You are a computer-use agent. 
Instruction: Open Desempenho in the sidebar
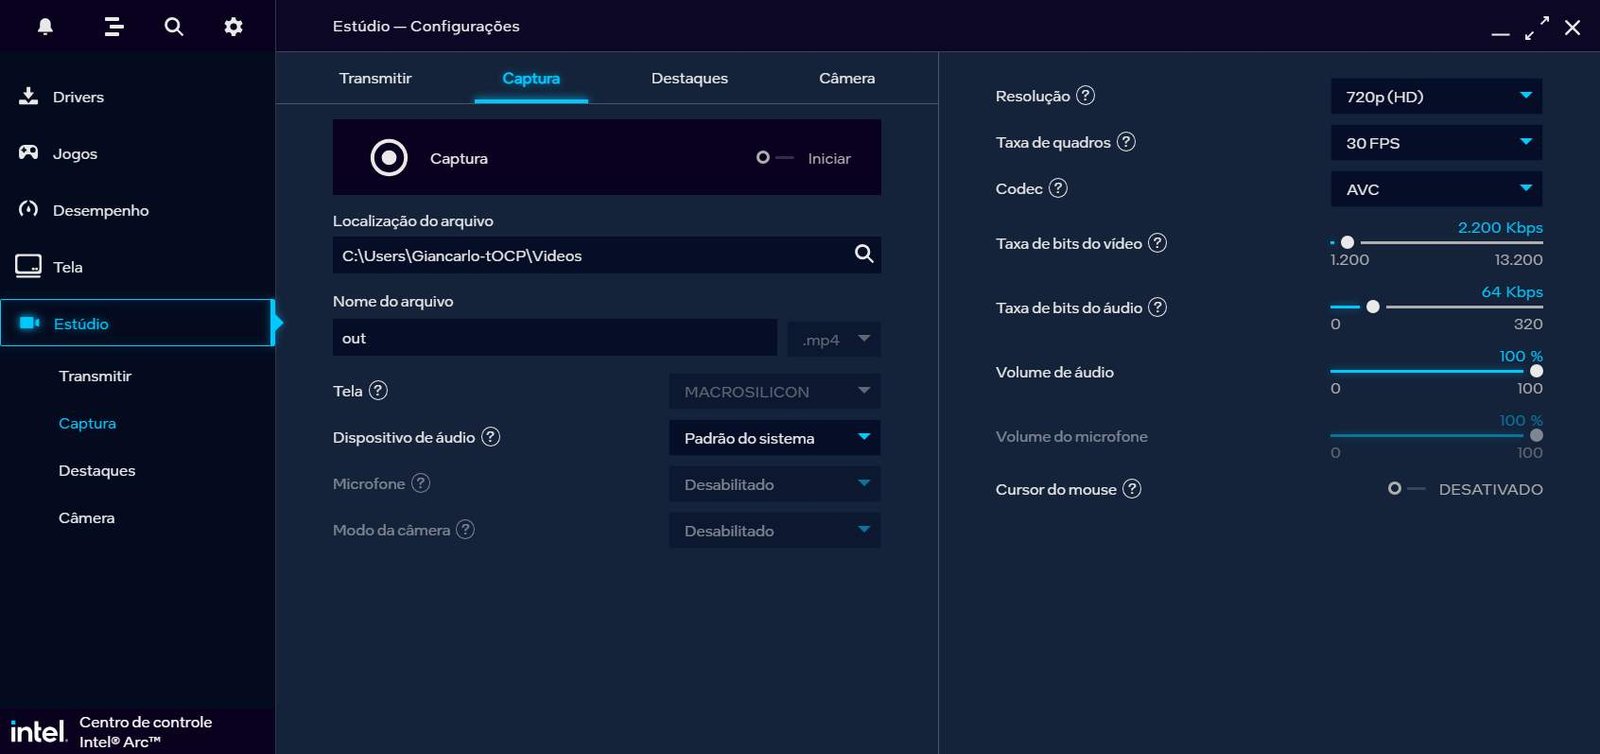[x=100, y=210]
